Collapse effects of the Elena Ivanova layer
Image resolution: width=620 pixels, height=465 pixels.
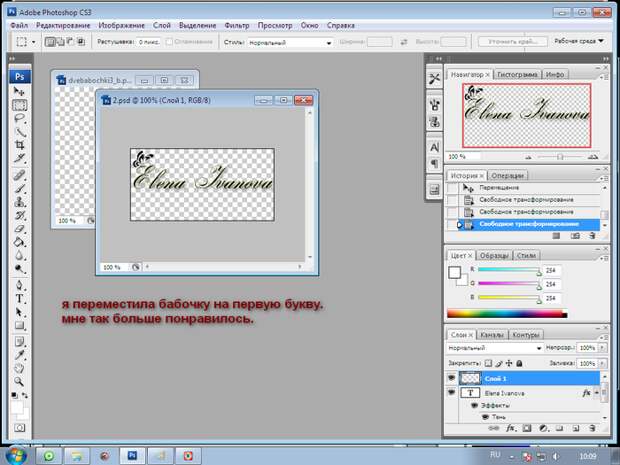pos(596,393)
